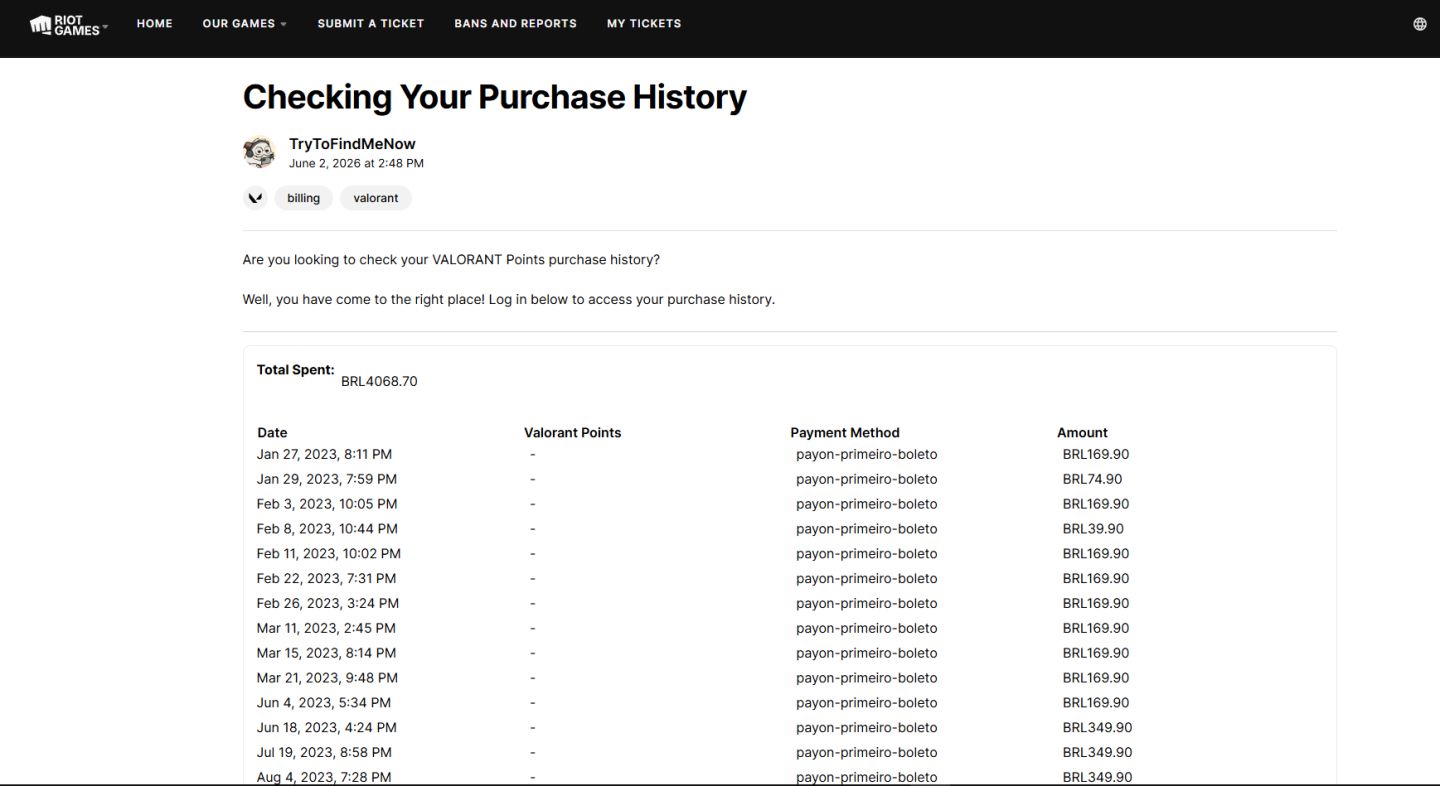Open the language globe icon
Image resolution: width=1440 pixels, height=786 pixels.
tap(1419, 24)
